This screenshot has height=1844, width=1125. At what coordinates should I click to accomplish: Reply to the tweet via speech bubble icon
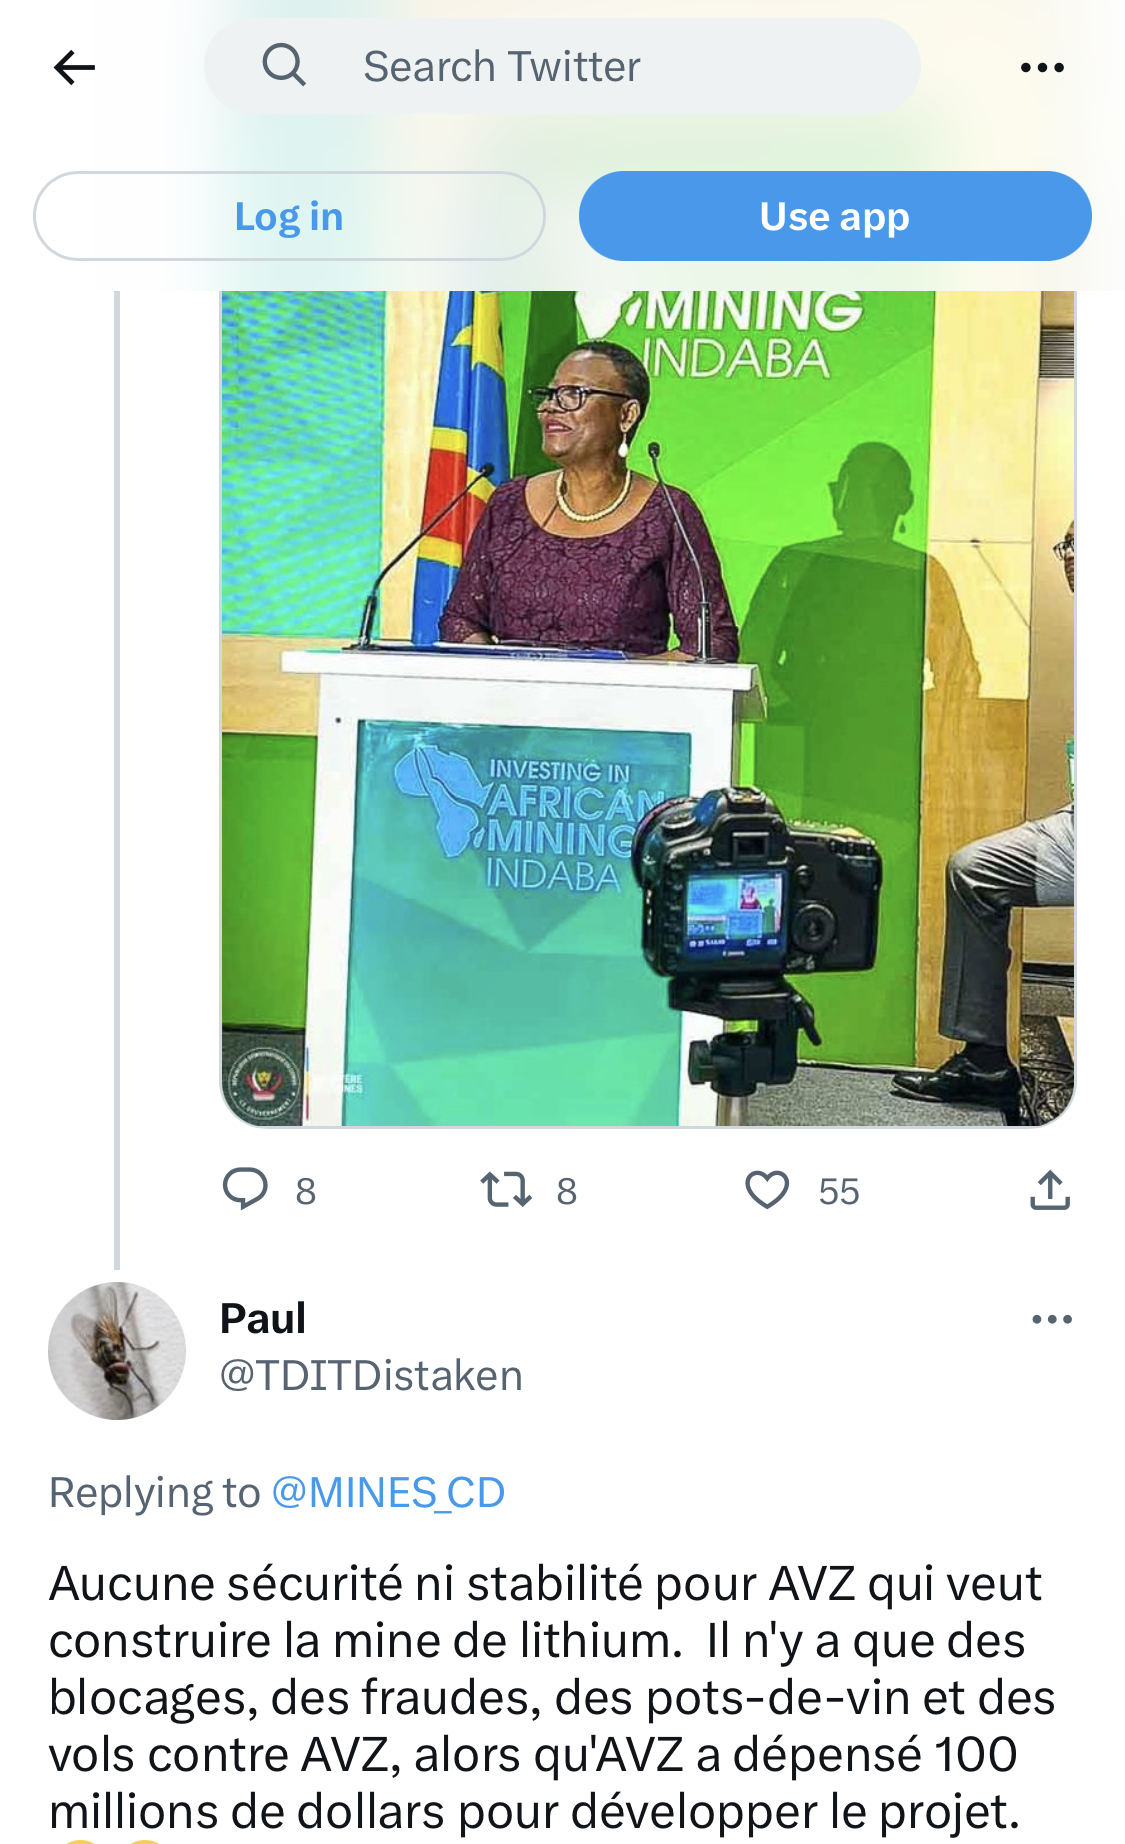[245, 1189]
